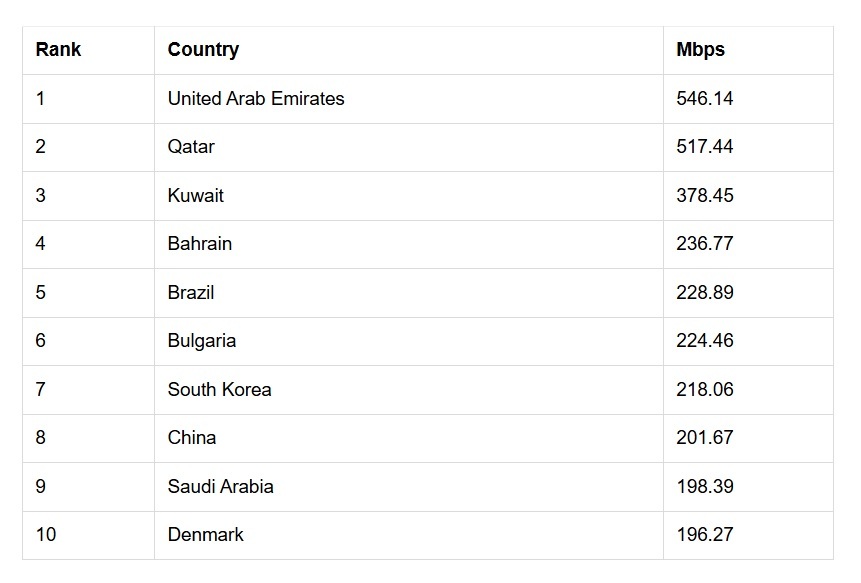Viewport: 861px width, 583px height.
Task: Click the South Korea cell
Action: [219, 389]
